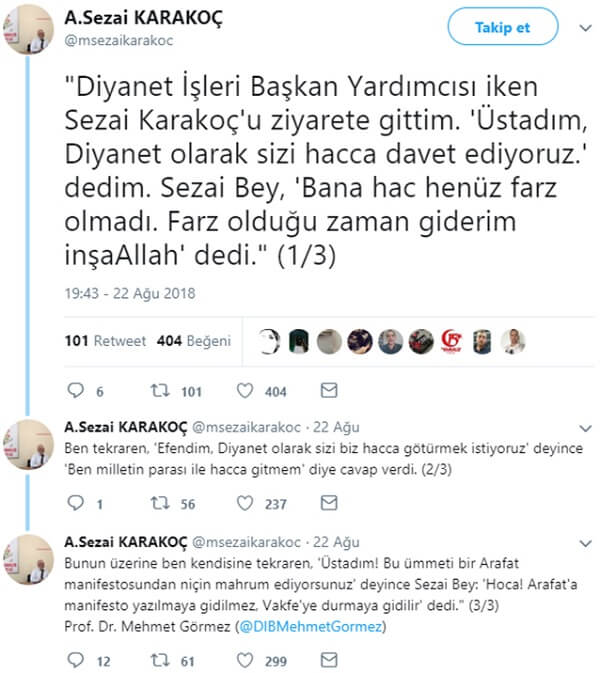Like the (3/3) tweet with 299 likes
This screenshot has height=673, width=600.
[x=245, y=660]
